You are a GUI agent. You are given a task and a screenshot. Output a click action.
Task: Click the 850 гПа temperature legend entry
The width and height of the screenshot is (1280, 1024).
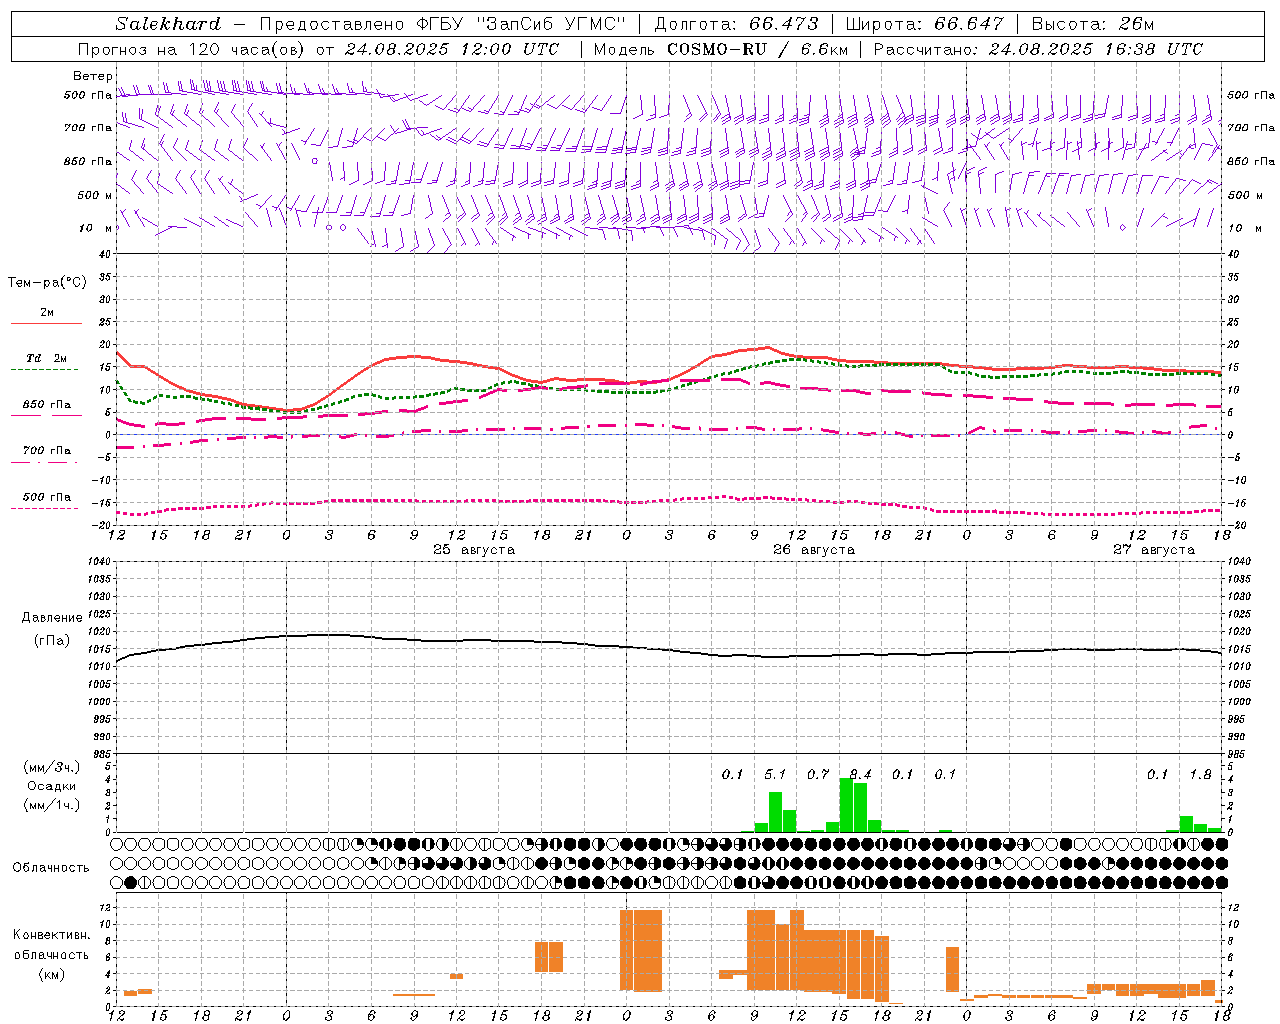pos(46,405)
